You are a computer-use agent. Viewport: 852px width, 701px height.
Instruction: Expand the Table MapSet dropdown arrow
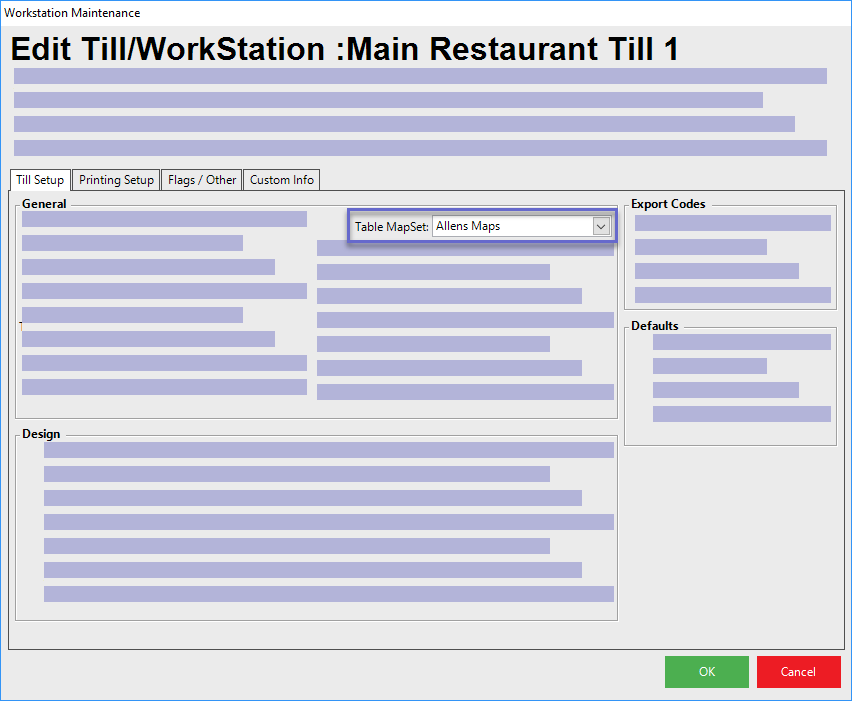[601, 227]
